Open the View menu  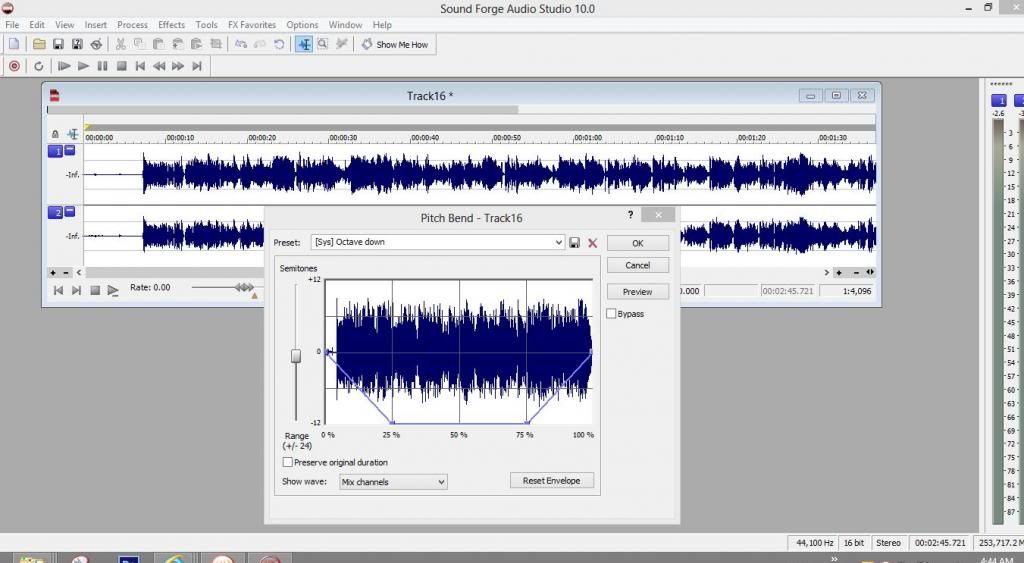(x=64, y=25)
